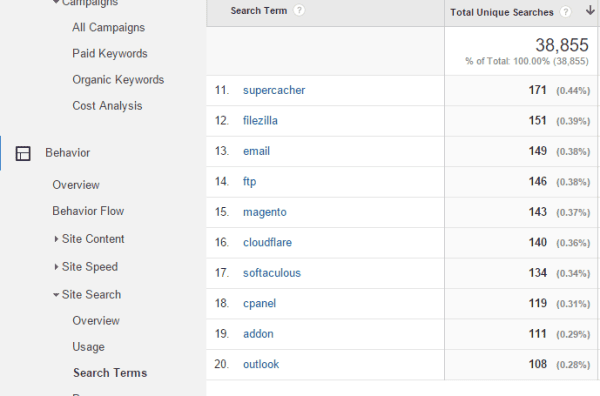Click the 143 unique searches value
The height and width of the screenshot is (396, 600).
click(537, 212)
